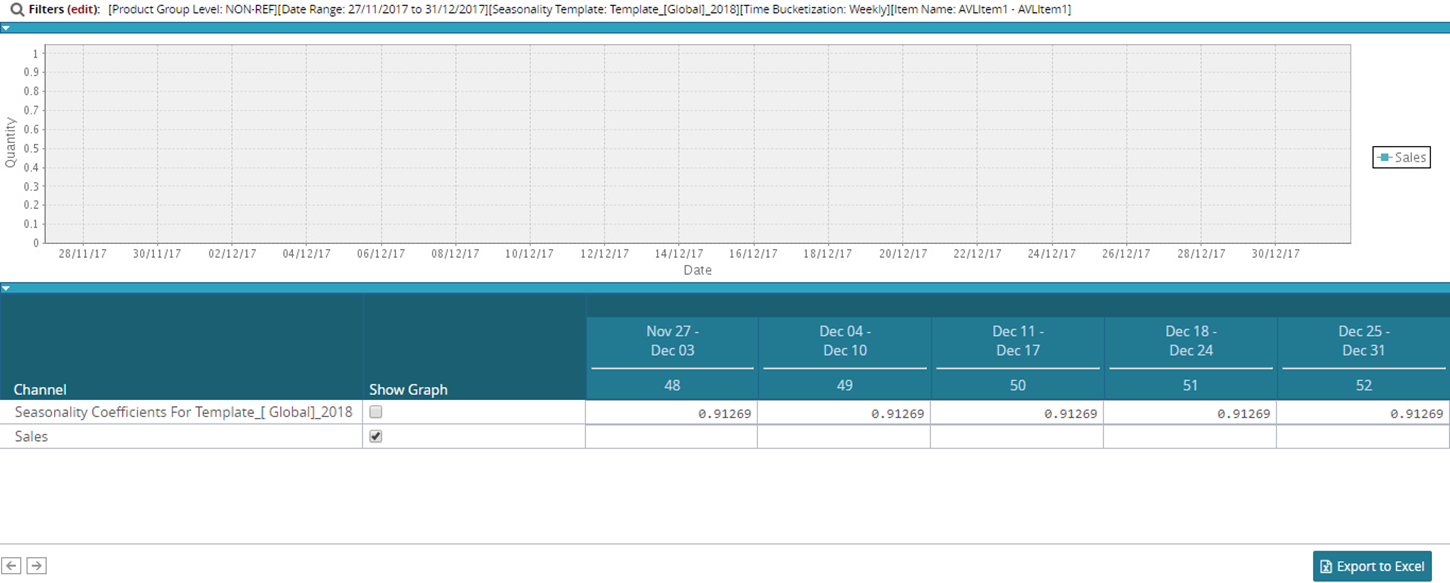Select the Dec 04 - Dec 10 column header
Image resolution: width=1450 pixels, height=583 pixels.
coord(844,341)
